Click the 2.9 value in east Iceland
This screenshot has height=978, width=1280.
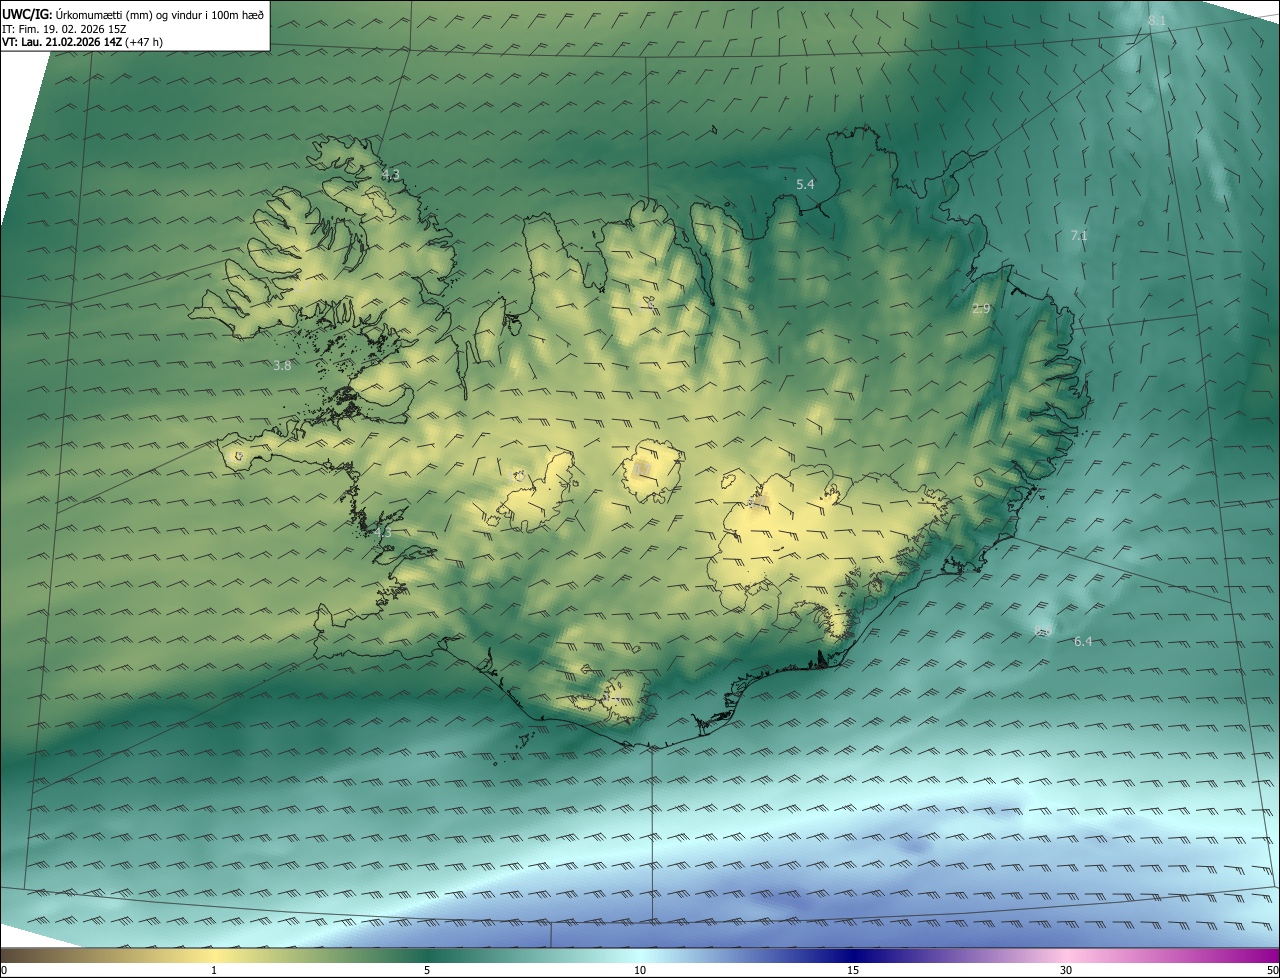tap(981, 308)
